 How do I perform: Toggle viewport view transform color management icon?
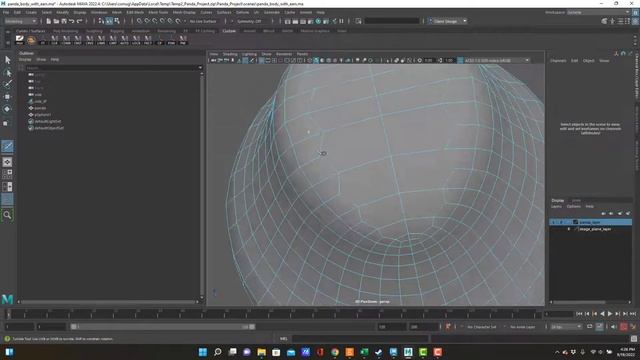pyautogui.click(x=460, y=60)
